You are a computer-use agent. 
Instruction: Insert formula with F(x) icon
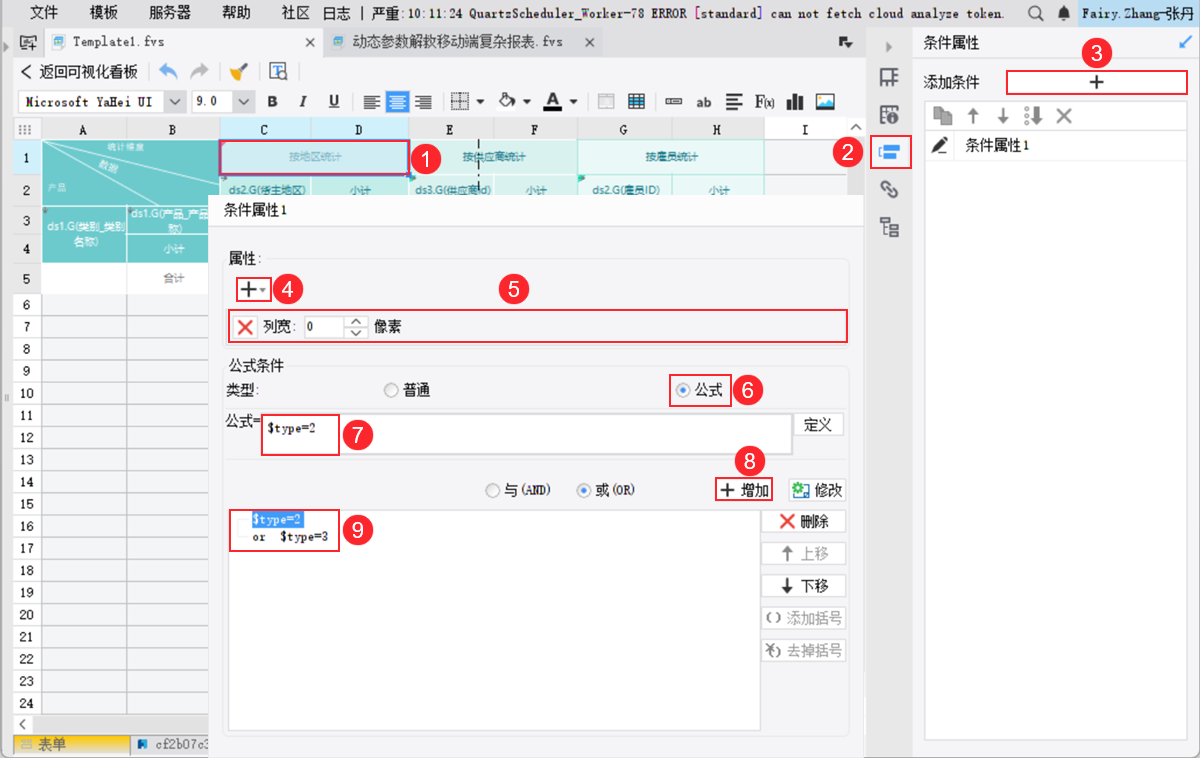coord(765,102)
